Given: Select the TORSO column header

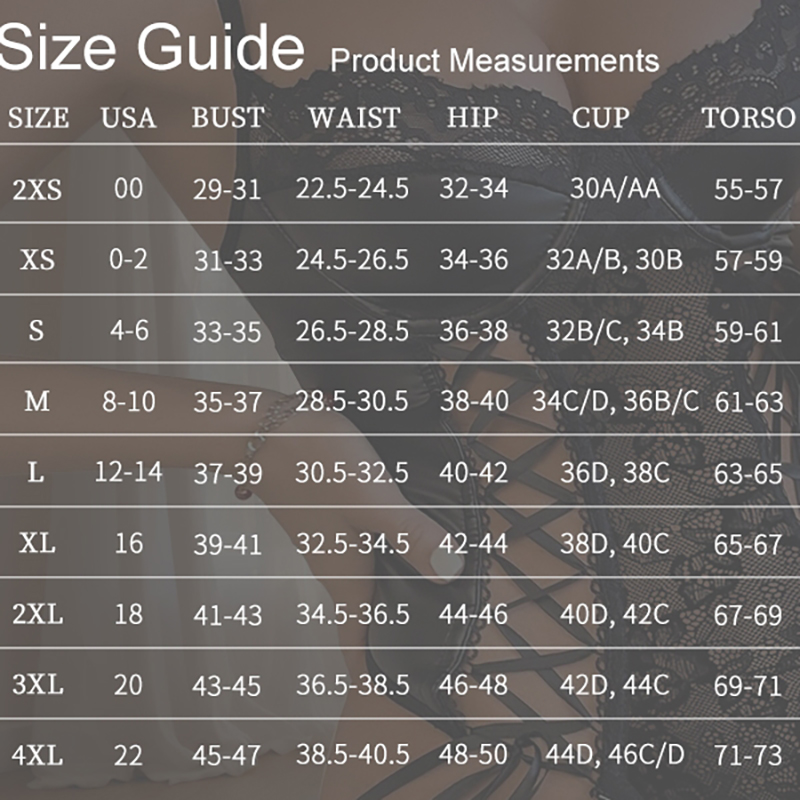Looking at the screenshot, I should (748, 118).
